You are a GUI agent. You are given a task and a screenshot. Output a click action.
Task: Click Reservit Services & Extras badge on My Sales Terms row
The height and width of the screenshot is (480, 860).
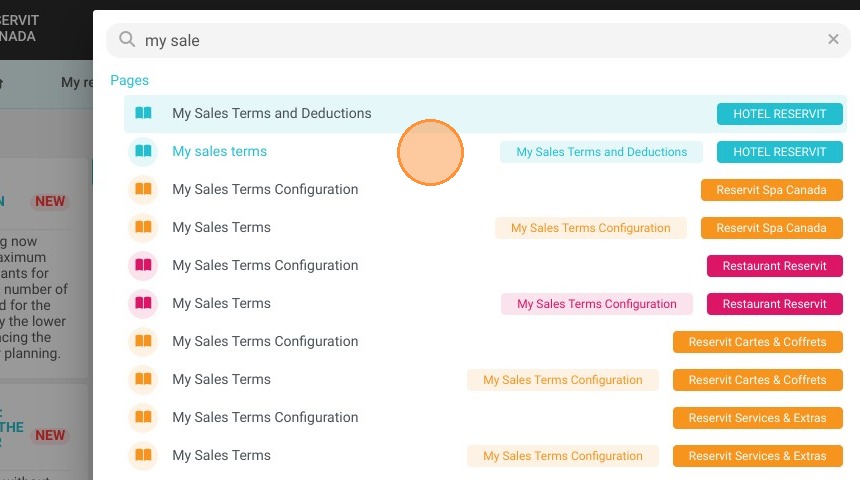click(x=757, y=456)
